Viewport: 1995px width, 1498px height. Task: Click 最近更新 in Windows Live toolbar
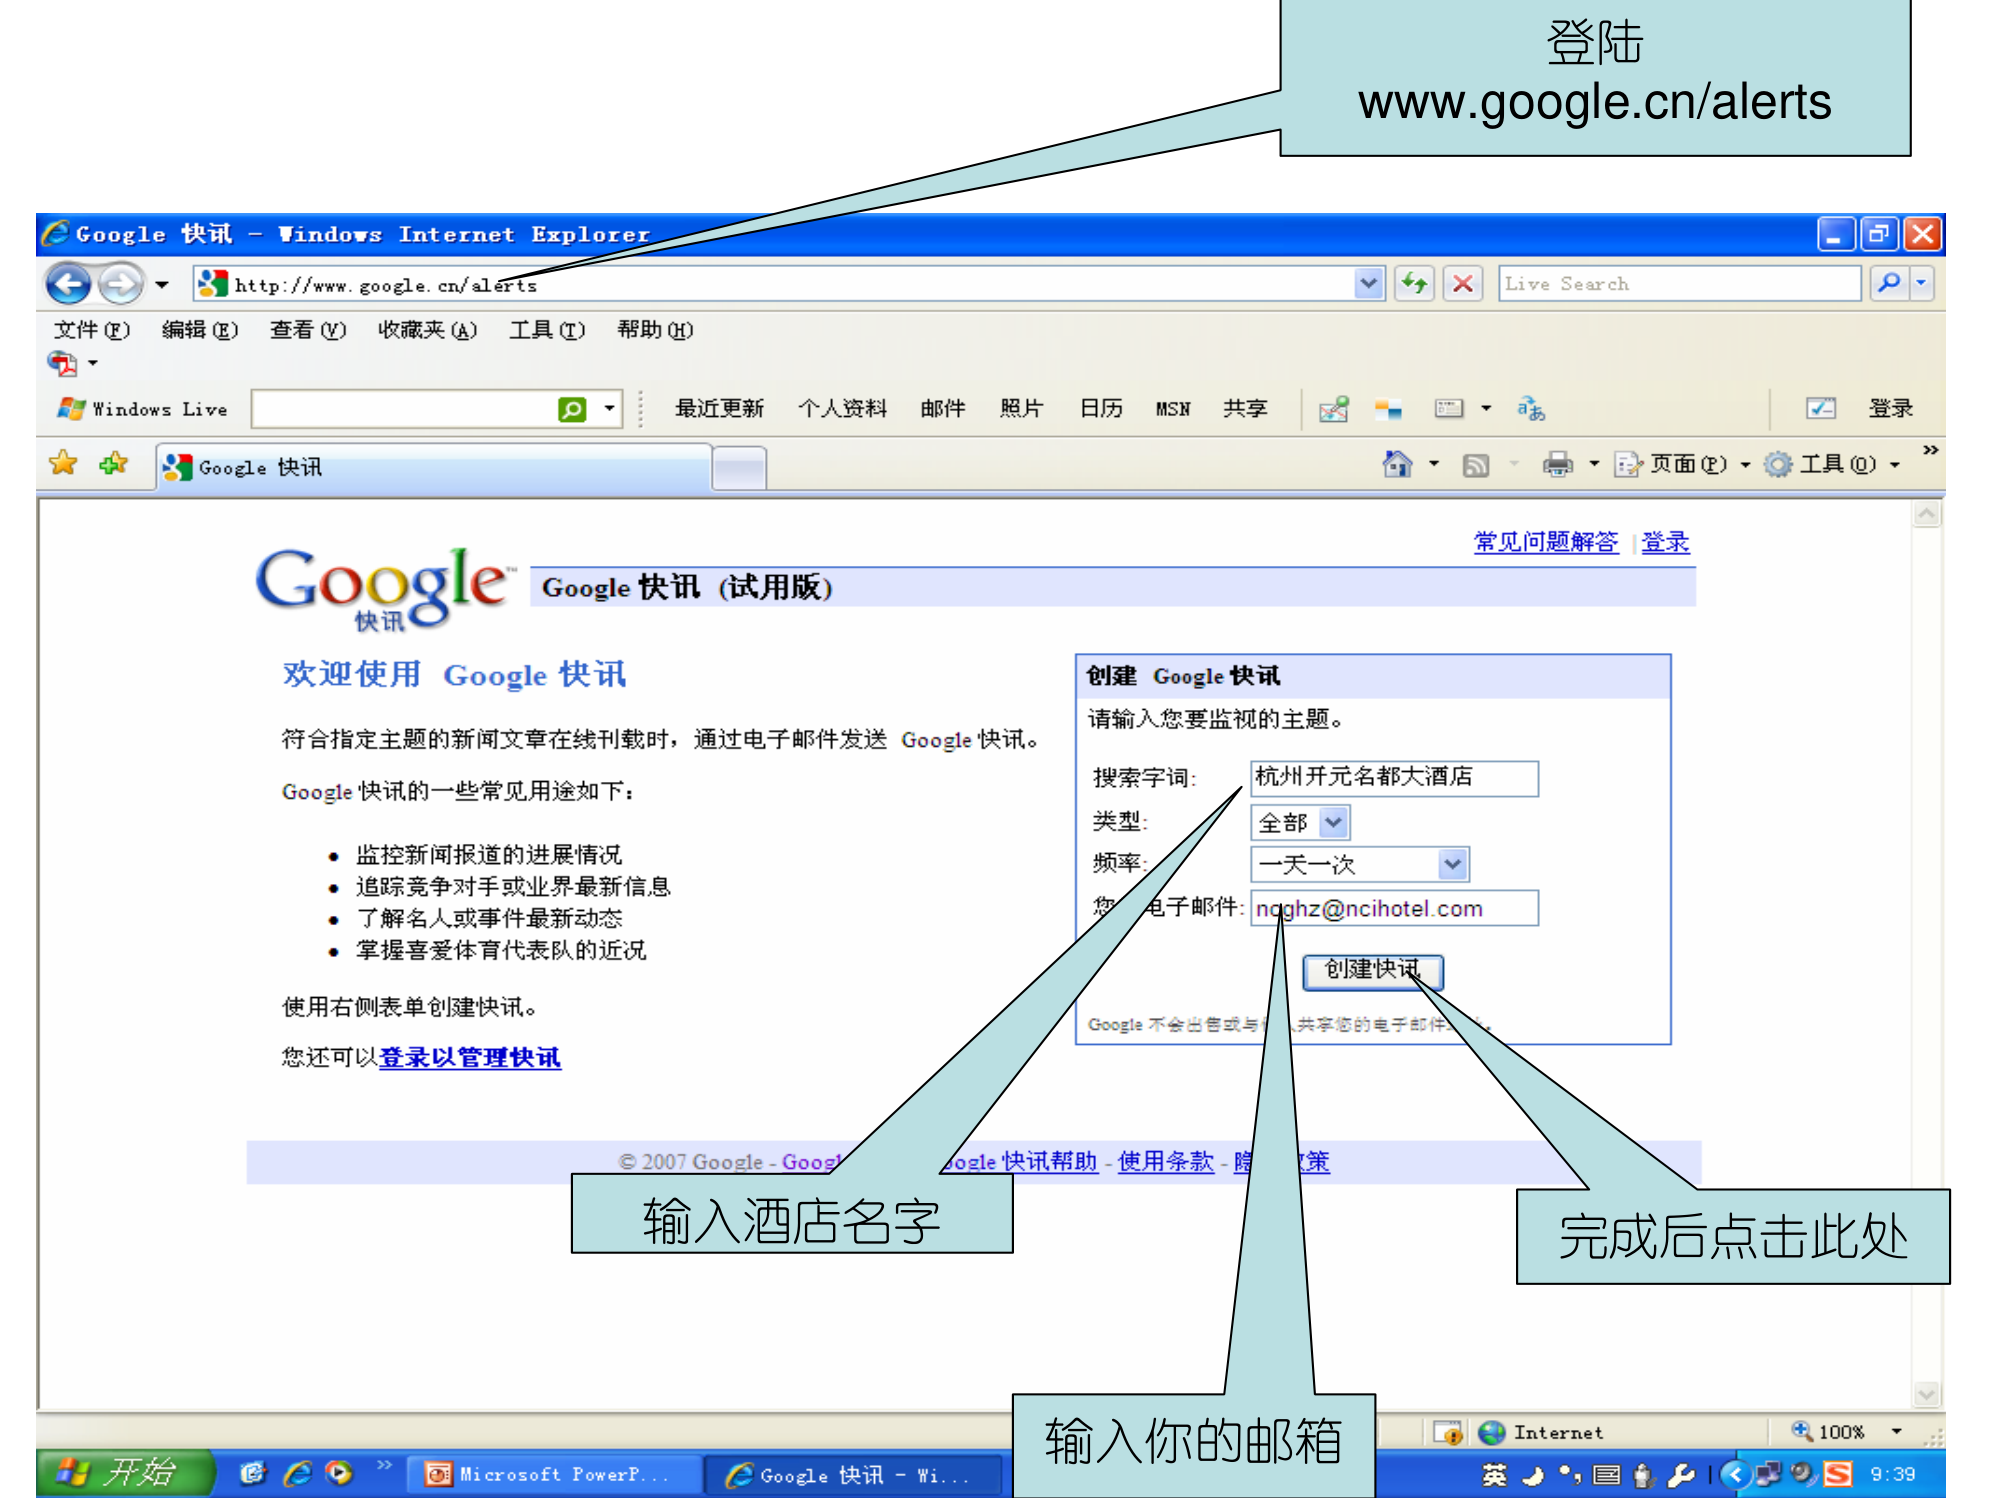(719, 409)
